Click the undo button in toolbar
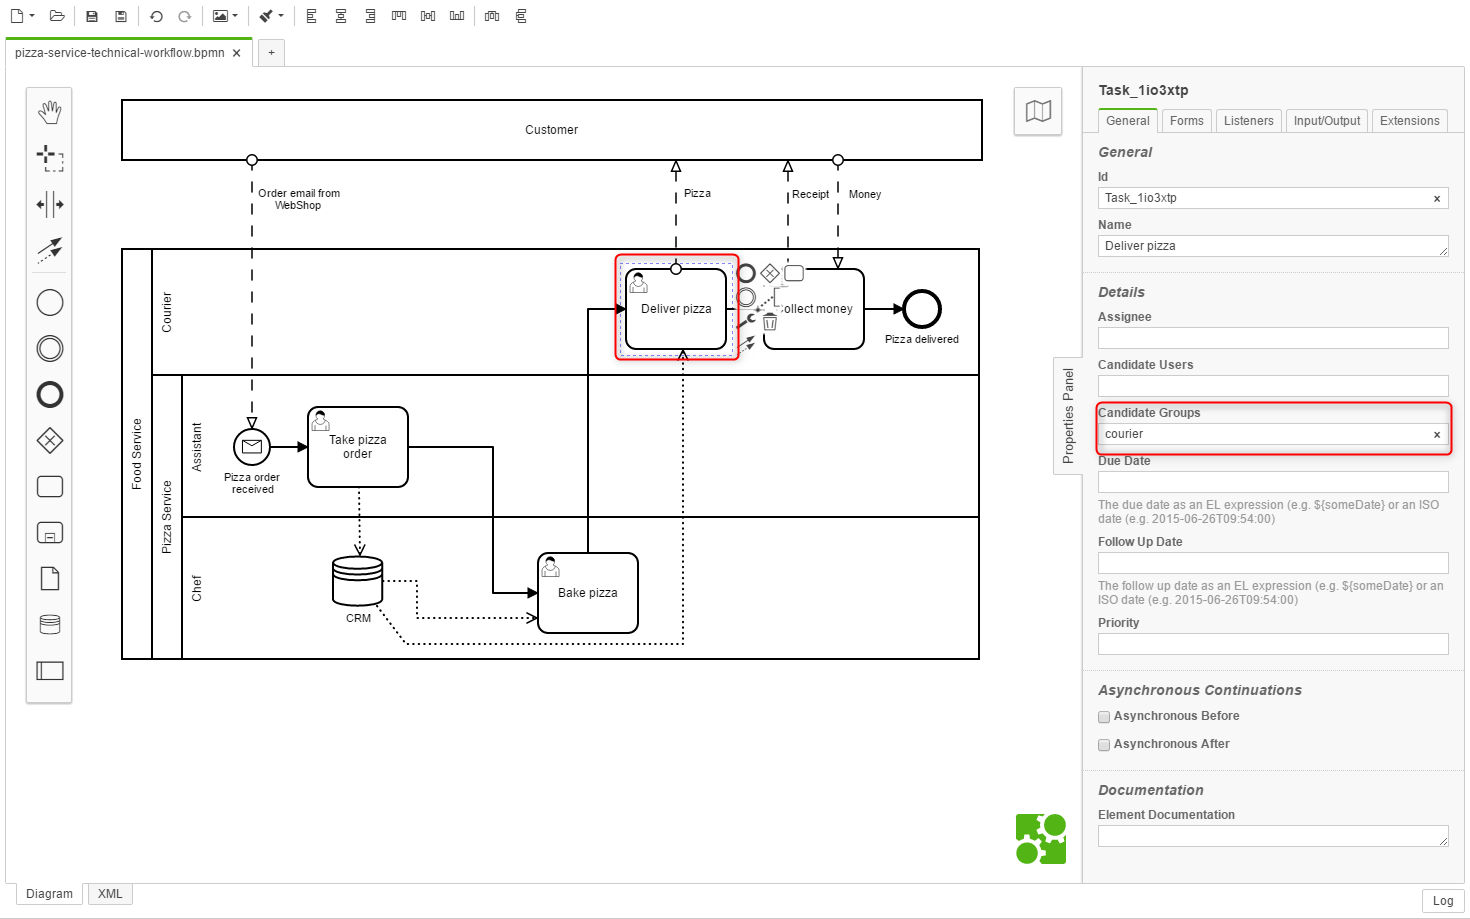This screenshot has height=919, width=1470. [x=156, y=16]
